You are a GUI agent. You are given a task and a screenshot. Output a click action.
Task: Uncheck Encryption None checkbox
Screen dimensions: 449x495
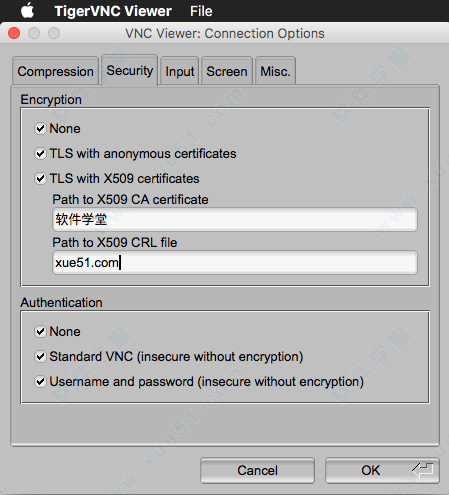[x=40, y=128]
